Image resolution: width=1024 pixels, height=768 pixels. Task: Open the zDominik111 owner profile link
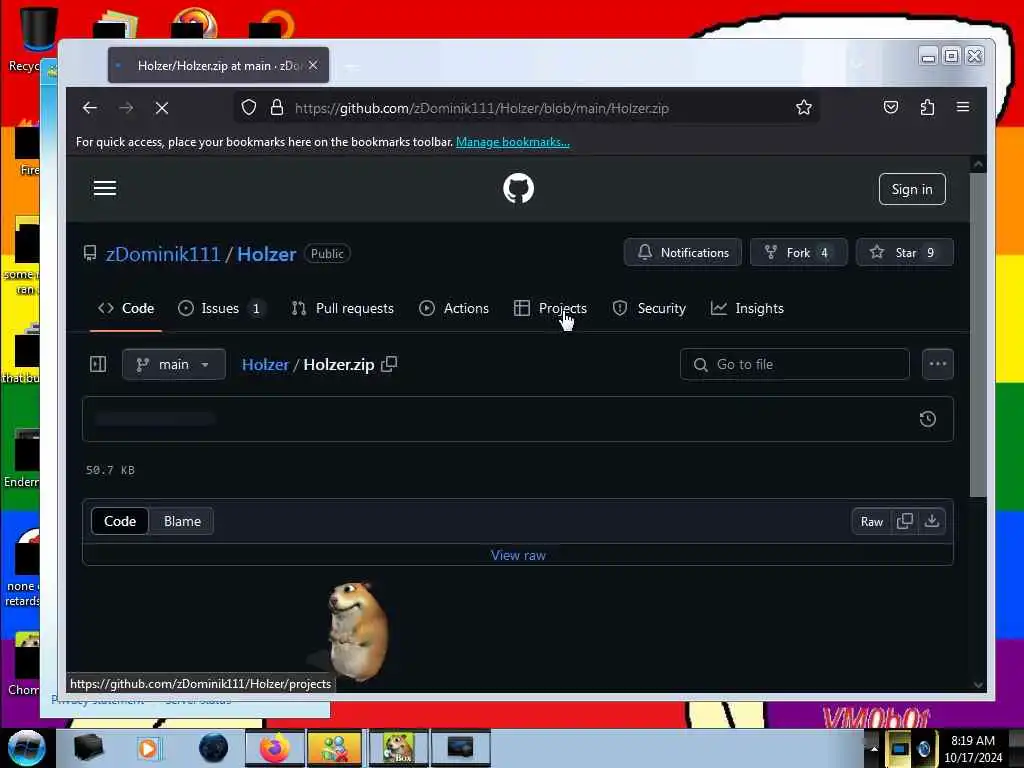(163, 254)
